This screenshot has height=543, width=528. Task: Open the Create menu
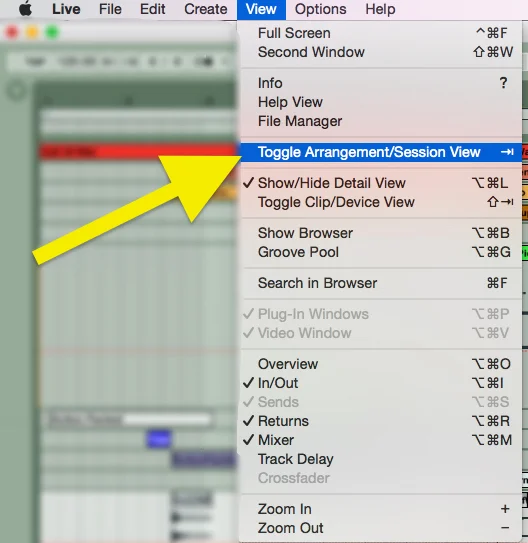point(206,9)
